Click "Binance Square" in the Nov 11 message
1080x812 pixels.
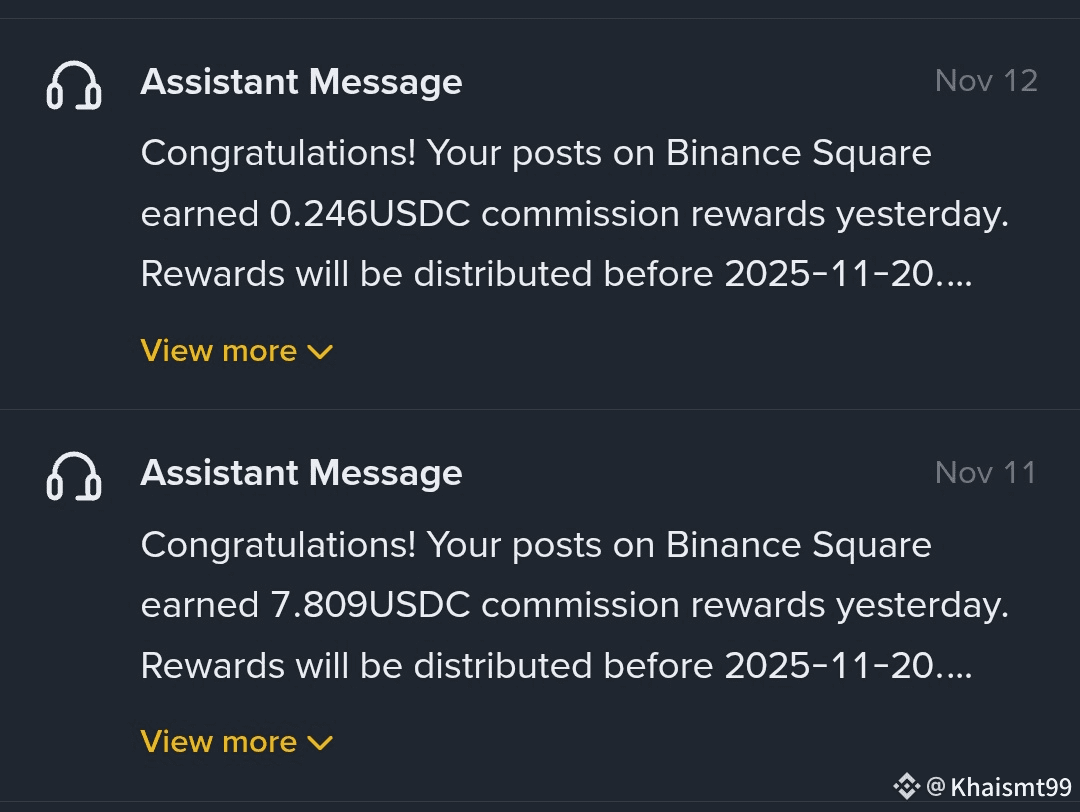point(798,545)
